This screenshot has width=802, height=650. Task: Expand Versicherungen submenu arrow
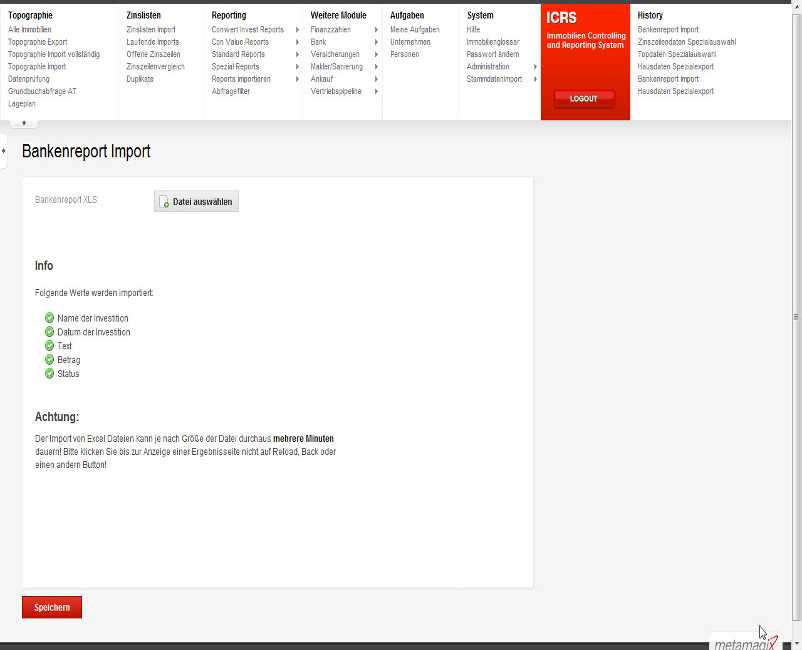click(x=376, y=54)
